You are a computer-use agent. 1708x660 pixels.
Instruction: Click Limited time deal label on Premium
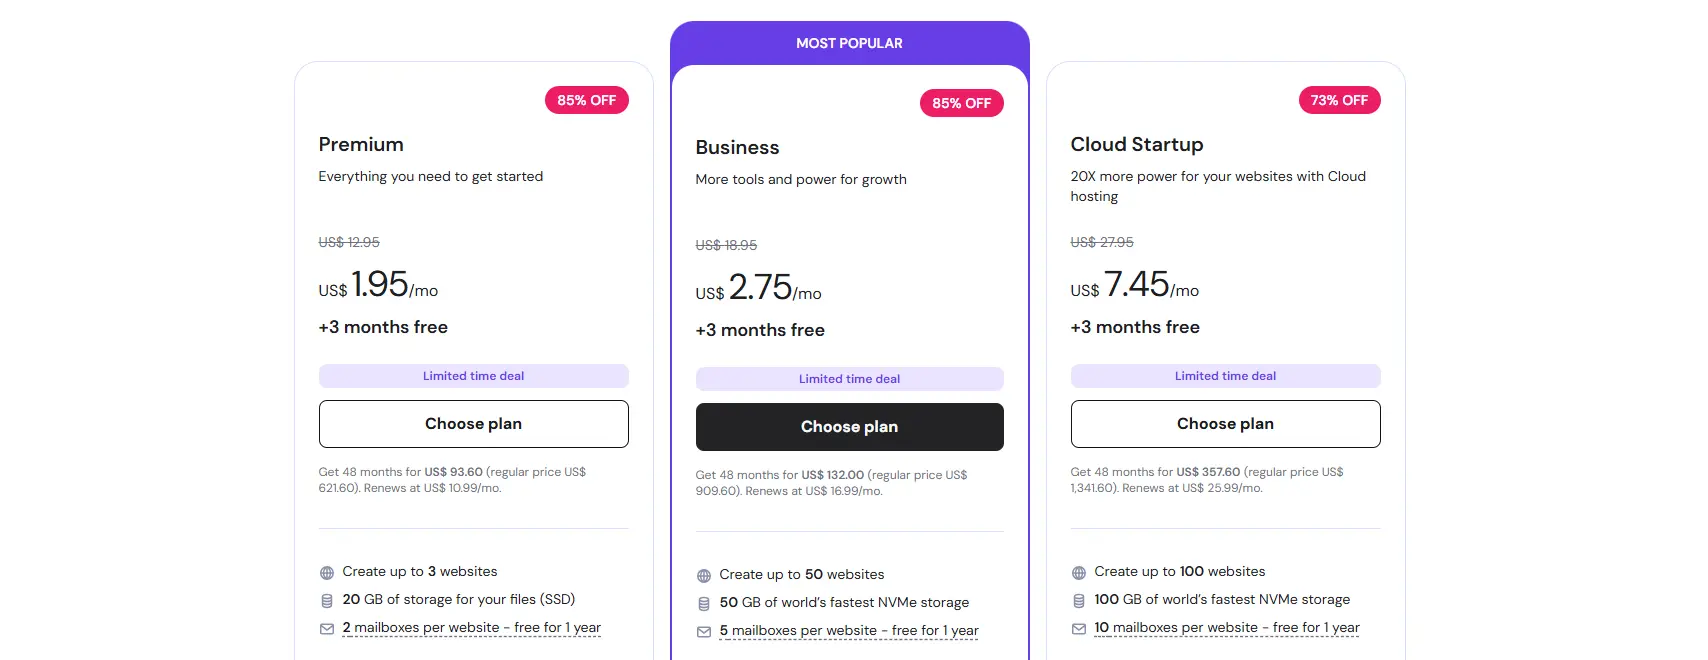coord(473,376)
